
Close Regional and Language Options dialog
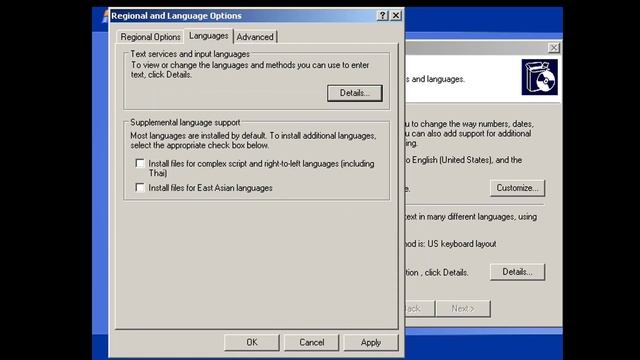click(396, 16)
